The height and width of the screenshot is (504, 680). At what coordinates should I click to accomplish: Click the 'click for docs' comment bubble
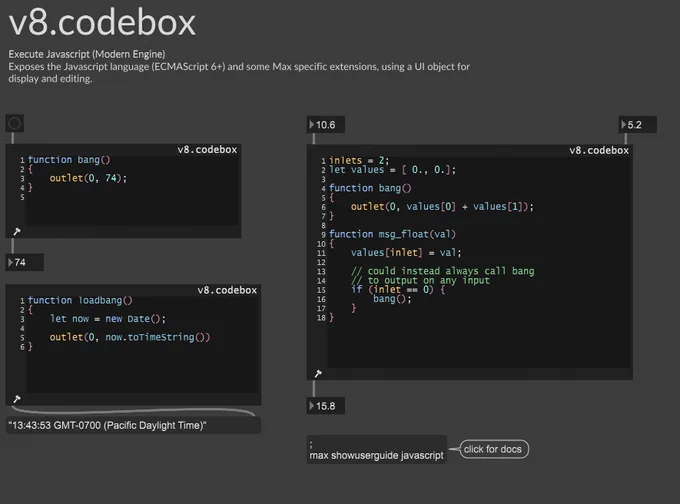[x=494, y=449]
